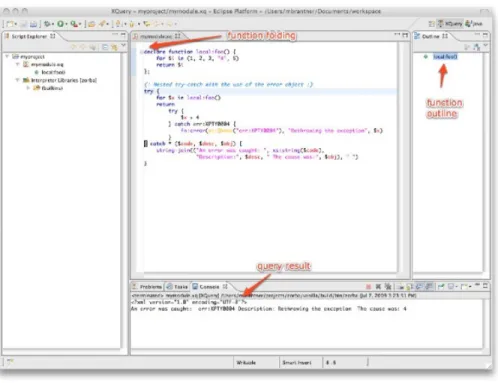Image resolution: width=498 pixels, height=383 pixels.
Task: Minimize the Console view
Action: pos(477,285)
